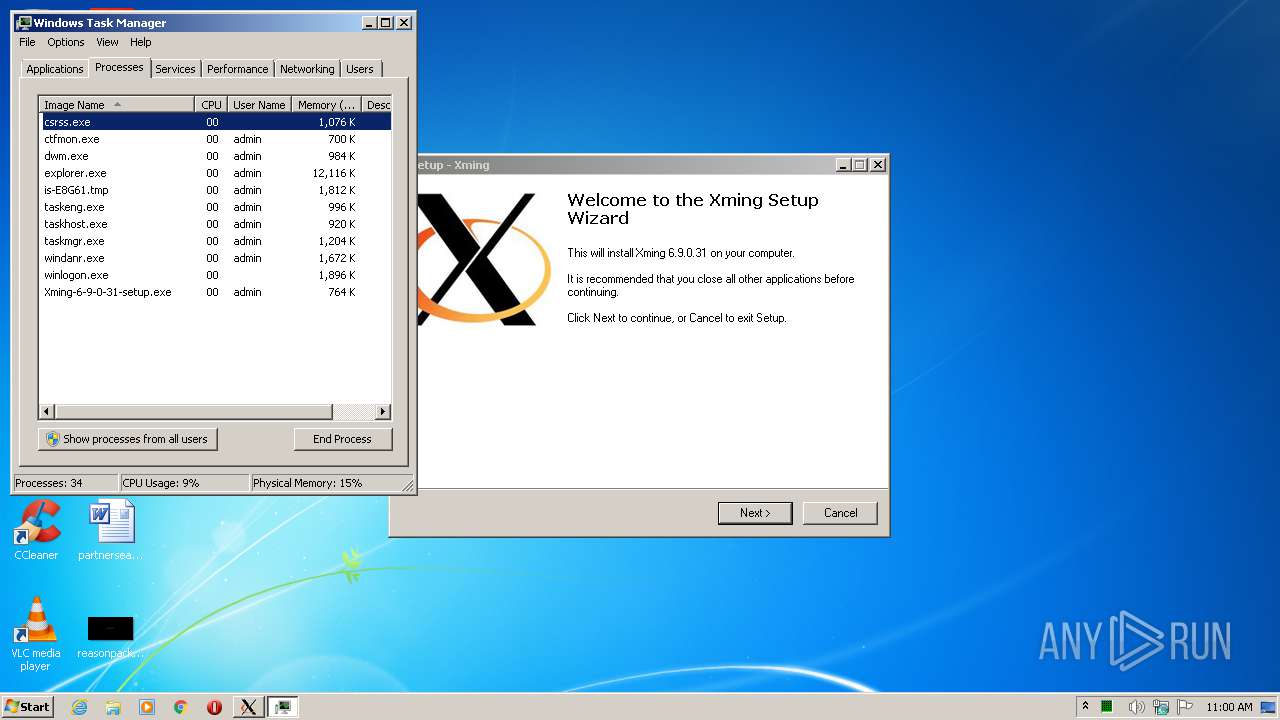Switch to Services tab
The width and height of the screenshot is (1280, 720).
point(175,69)
